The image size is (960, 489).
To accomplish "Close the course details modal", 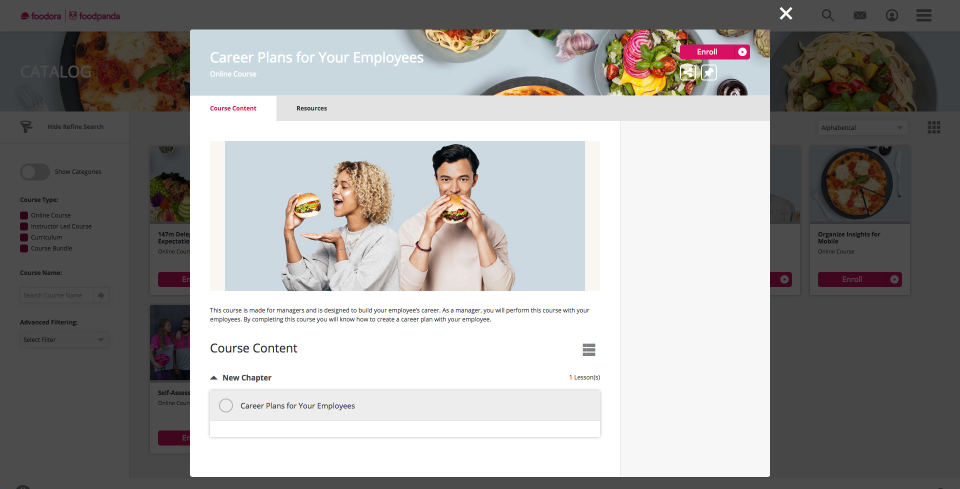I will 786,13.
